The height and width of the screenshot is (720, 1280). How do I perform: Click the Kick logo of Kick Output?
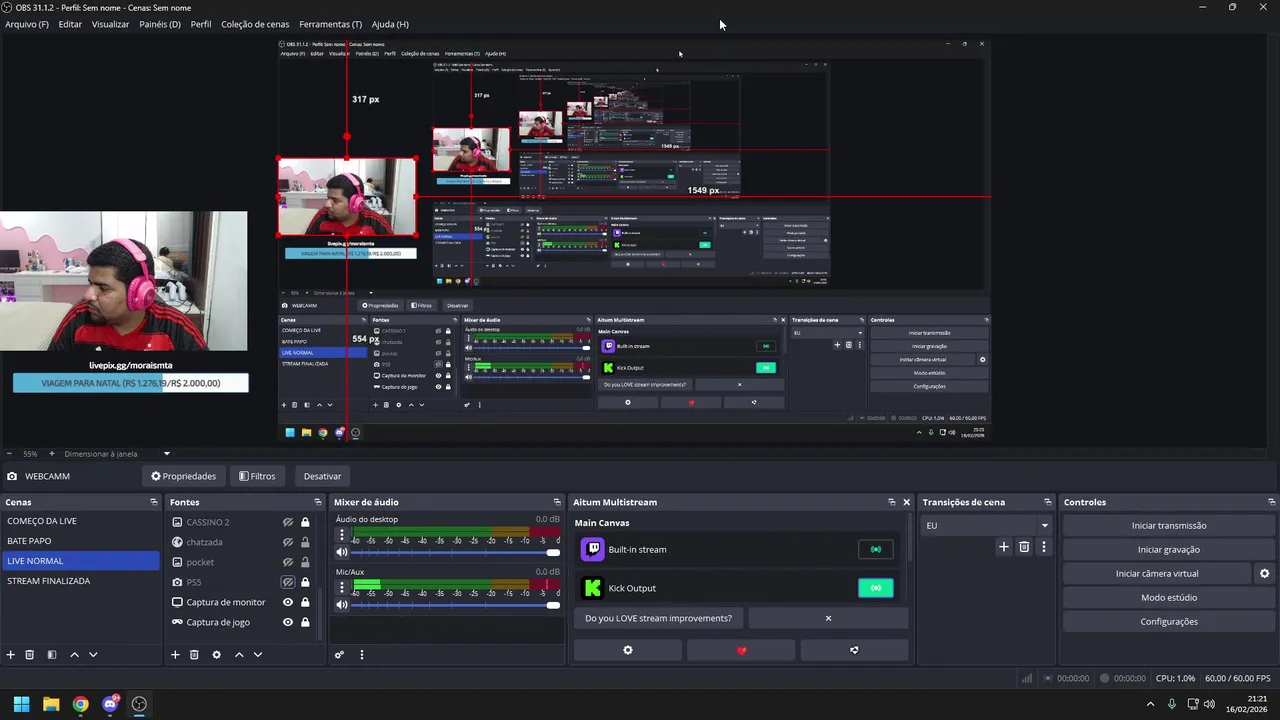pos(593,588)
